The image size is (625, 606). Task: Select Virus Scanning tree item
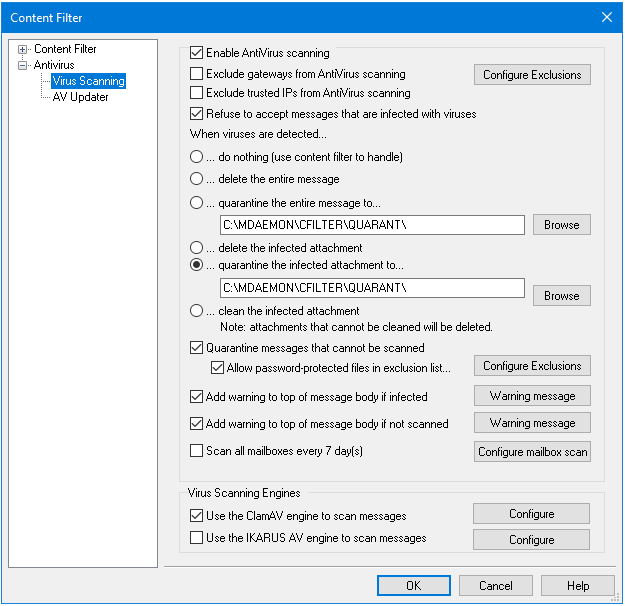tap(88, 81)
